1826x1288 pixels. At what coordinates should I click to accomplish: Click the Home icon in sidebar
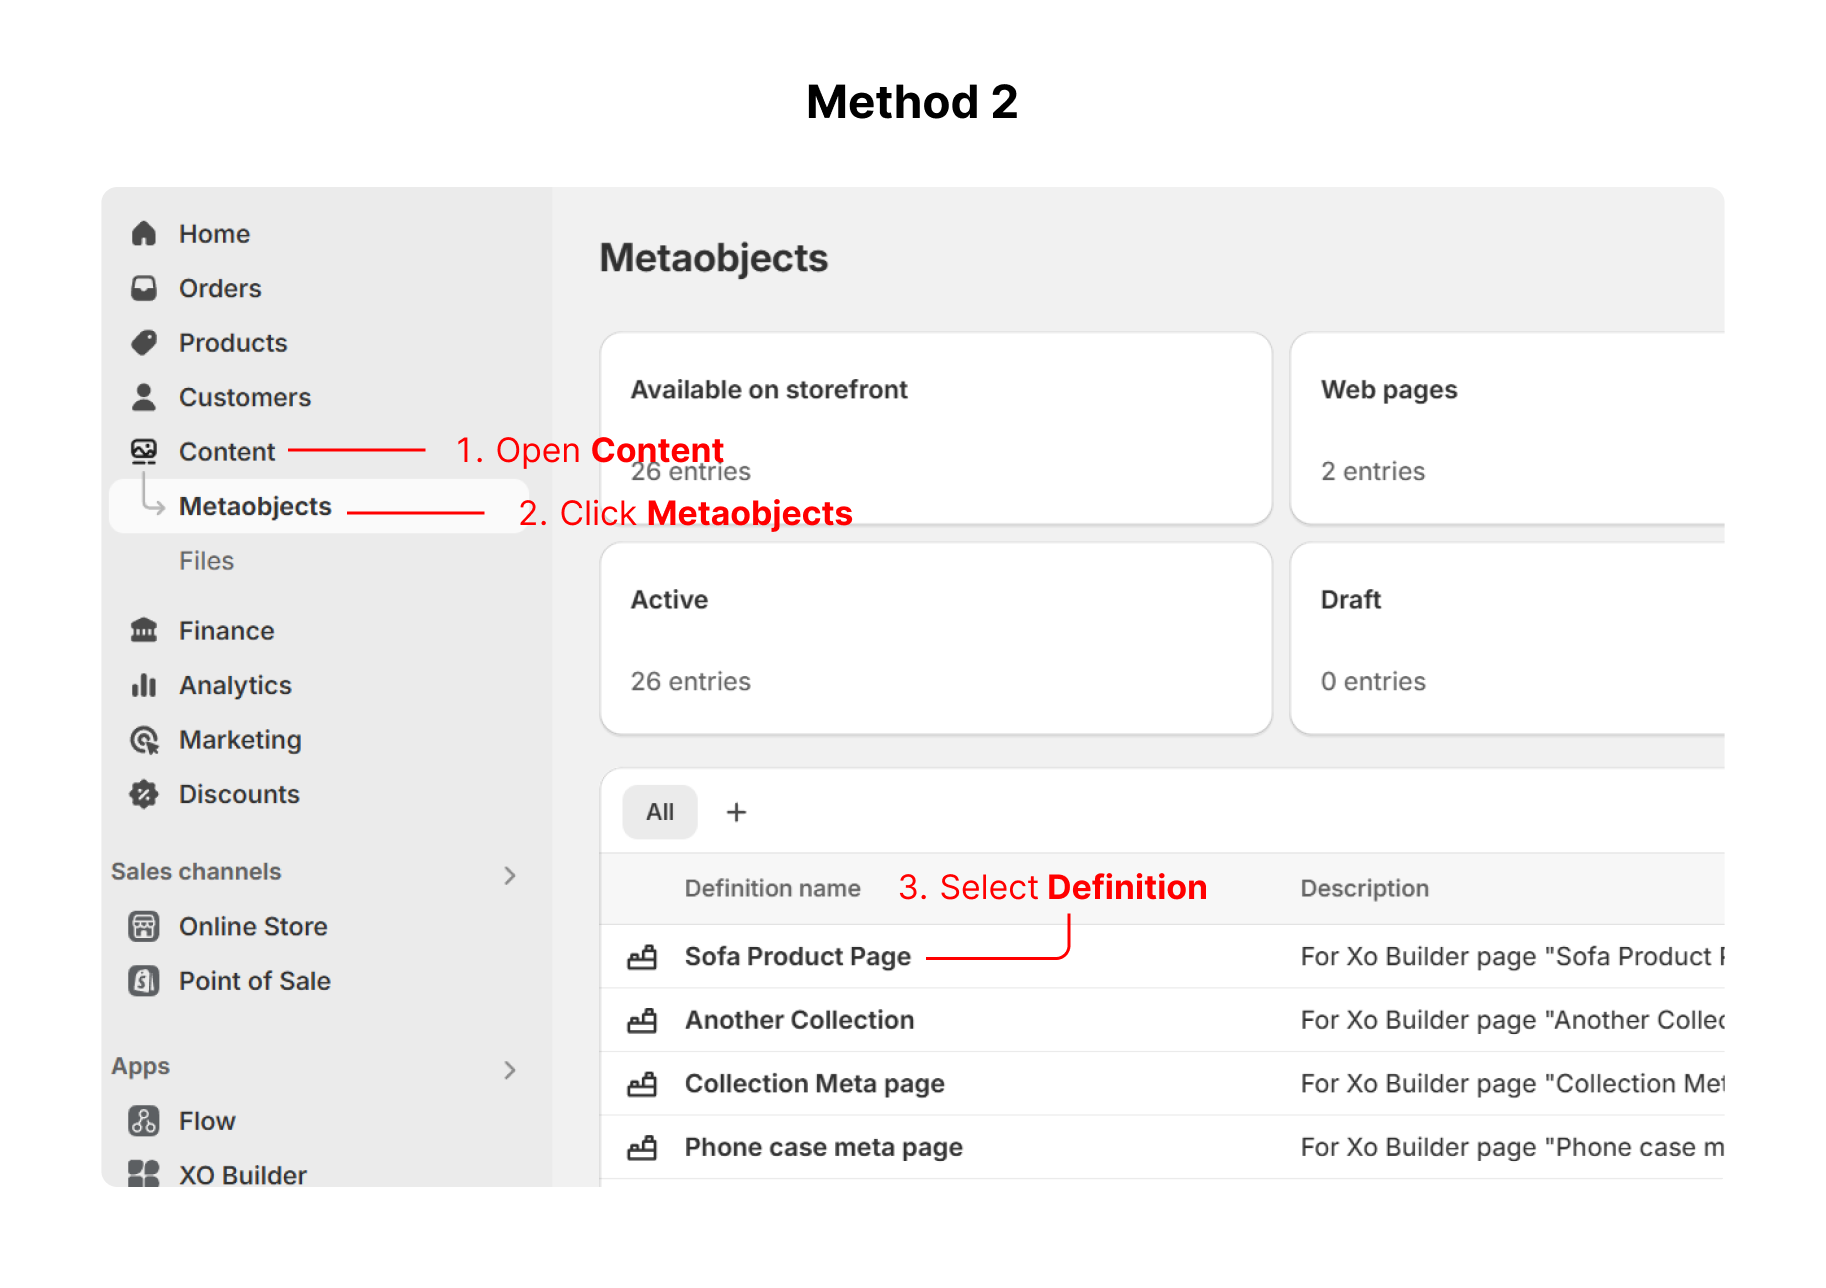coord(144,234)
